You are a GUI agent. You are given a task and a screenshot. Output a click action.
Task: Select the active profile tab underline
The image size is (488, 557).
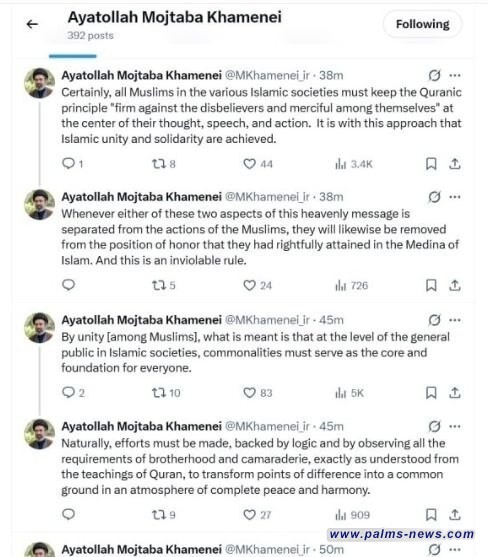(x=73, y=56)
